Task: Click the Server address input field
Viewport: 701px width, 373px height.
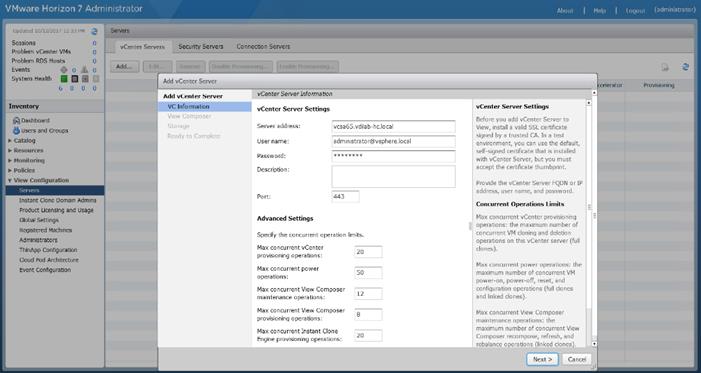Action: coord(393,127)
